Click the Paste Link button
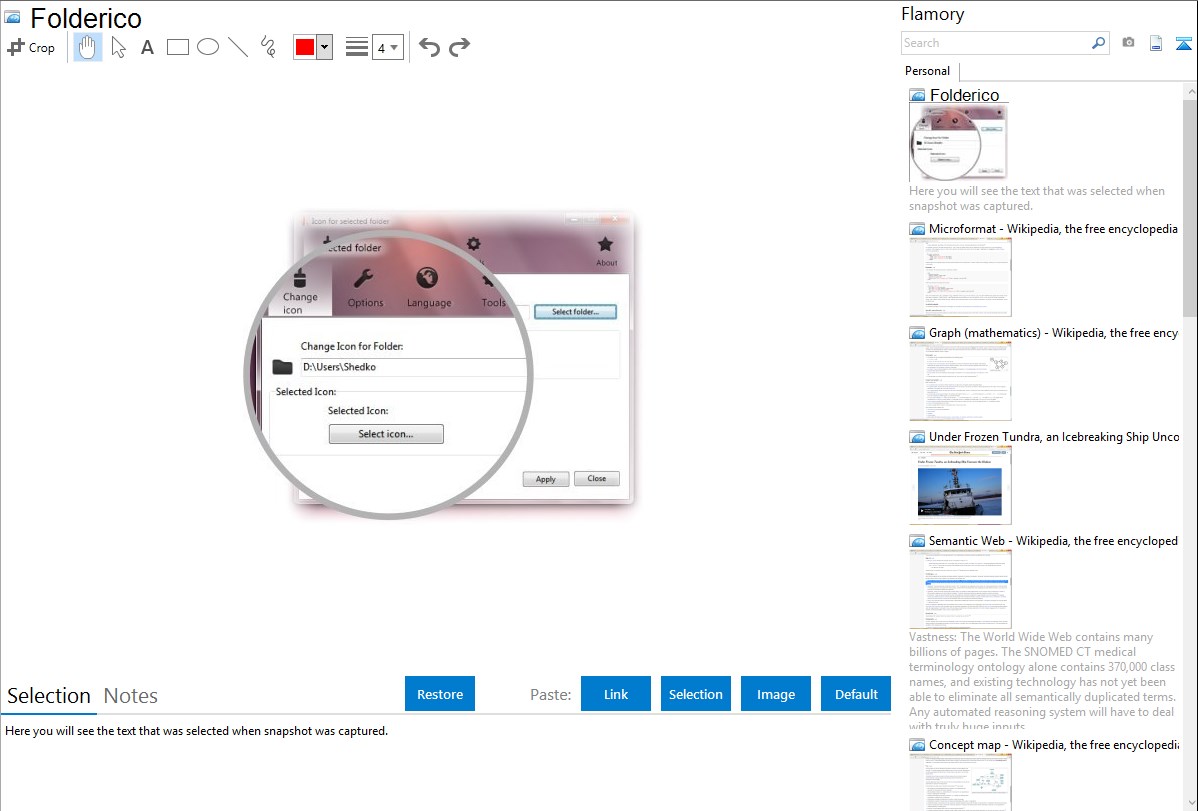Image resolution: width=1198 pixels, height=811 pixels. click(x=616, y=694)
